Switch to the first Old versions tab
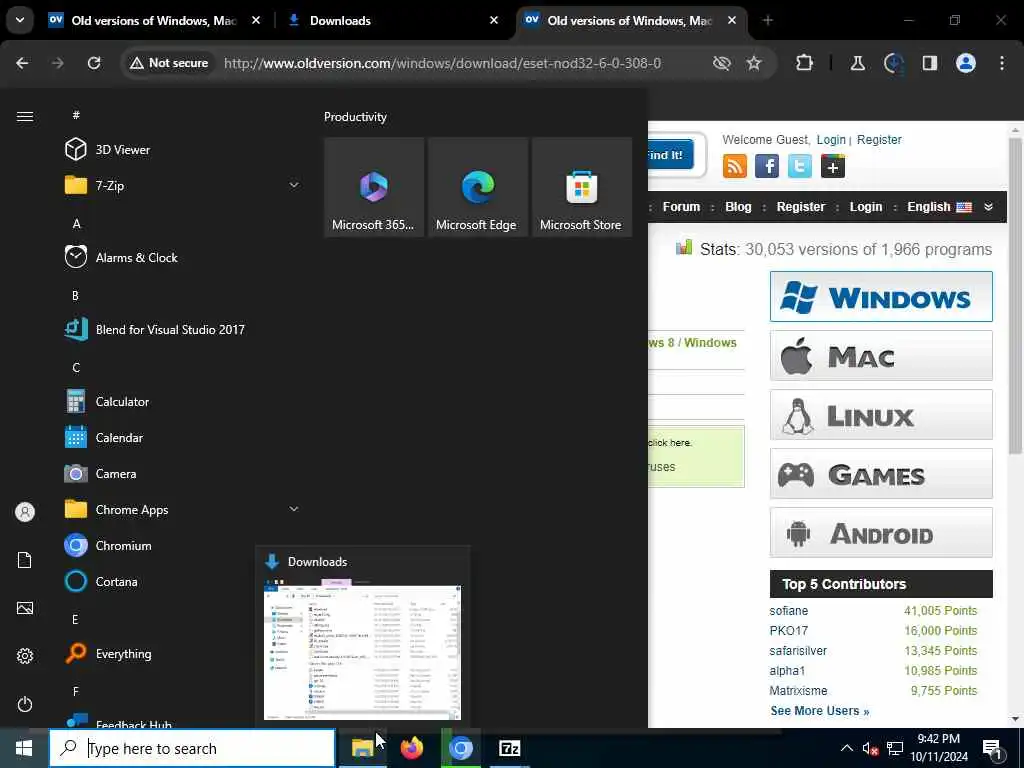This screenshot has height=768, width=1024. click(155, 20)
